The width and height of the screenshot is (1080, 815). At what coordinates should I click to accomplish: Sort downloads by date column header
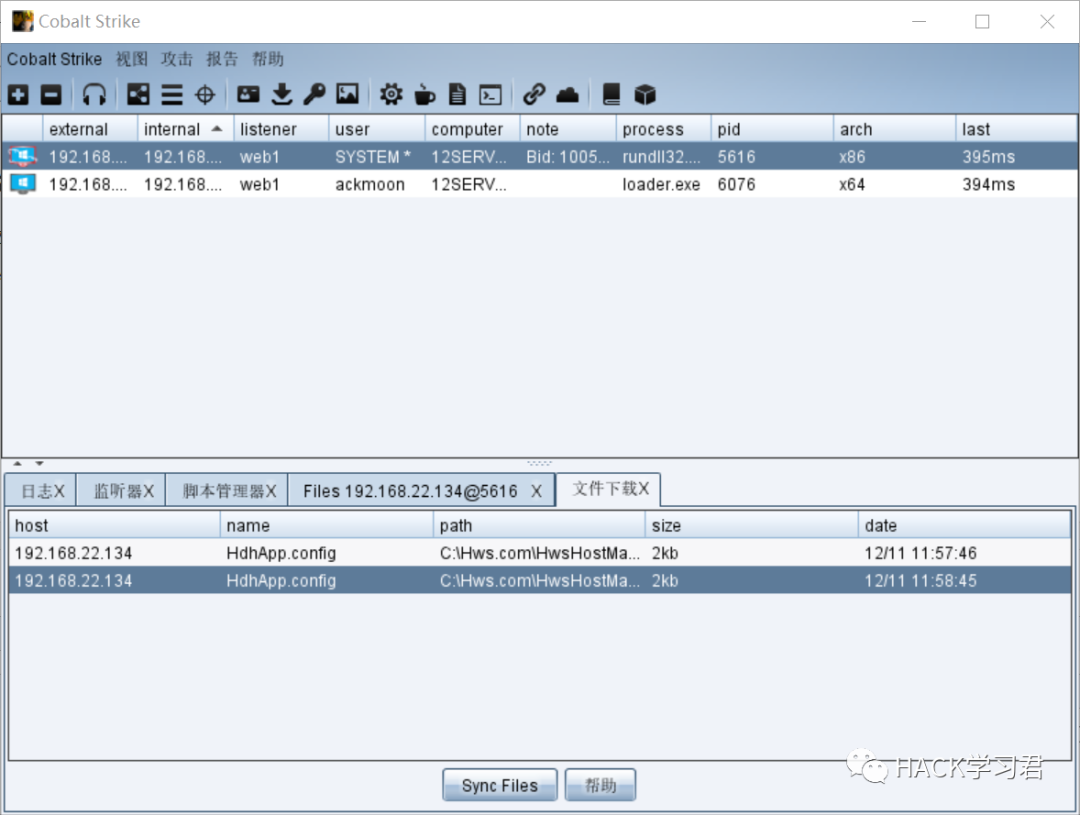point(965,525)
